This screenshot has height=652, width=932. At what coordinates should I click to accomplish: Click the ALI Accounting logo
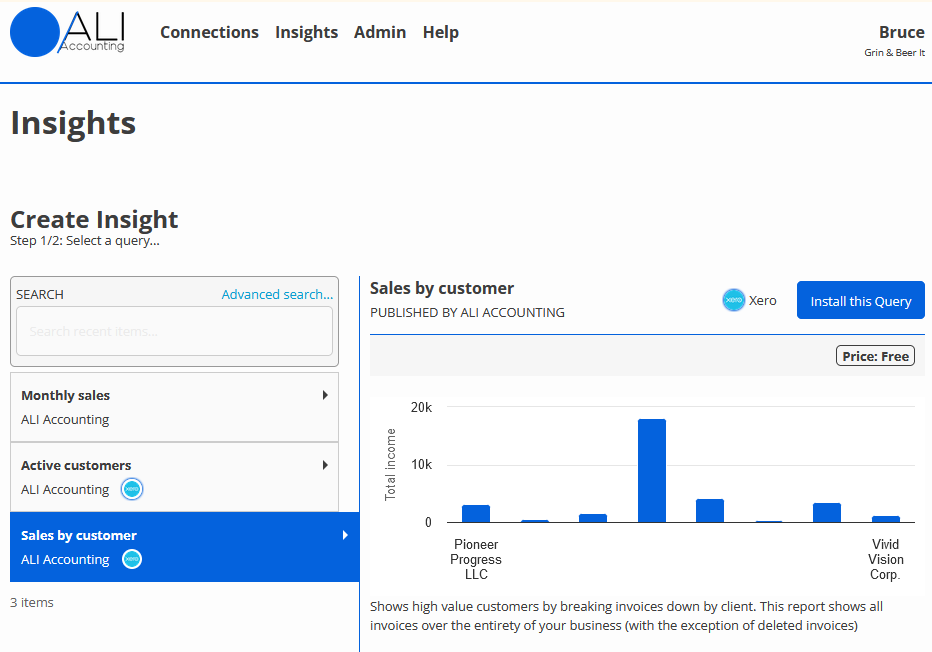pos(67,32)
